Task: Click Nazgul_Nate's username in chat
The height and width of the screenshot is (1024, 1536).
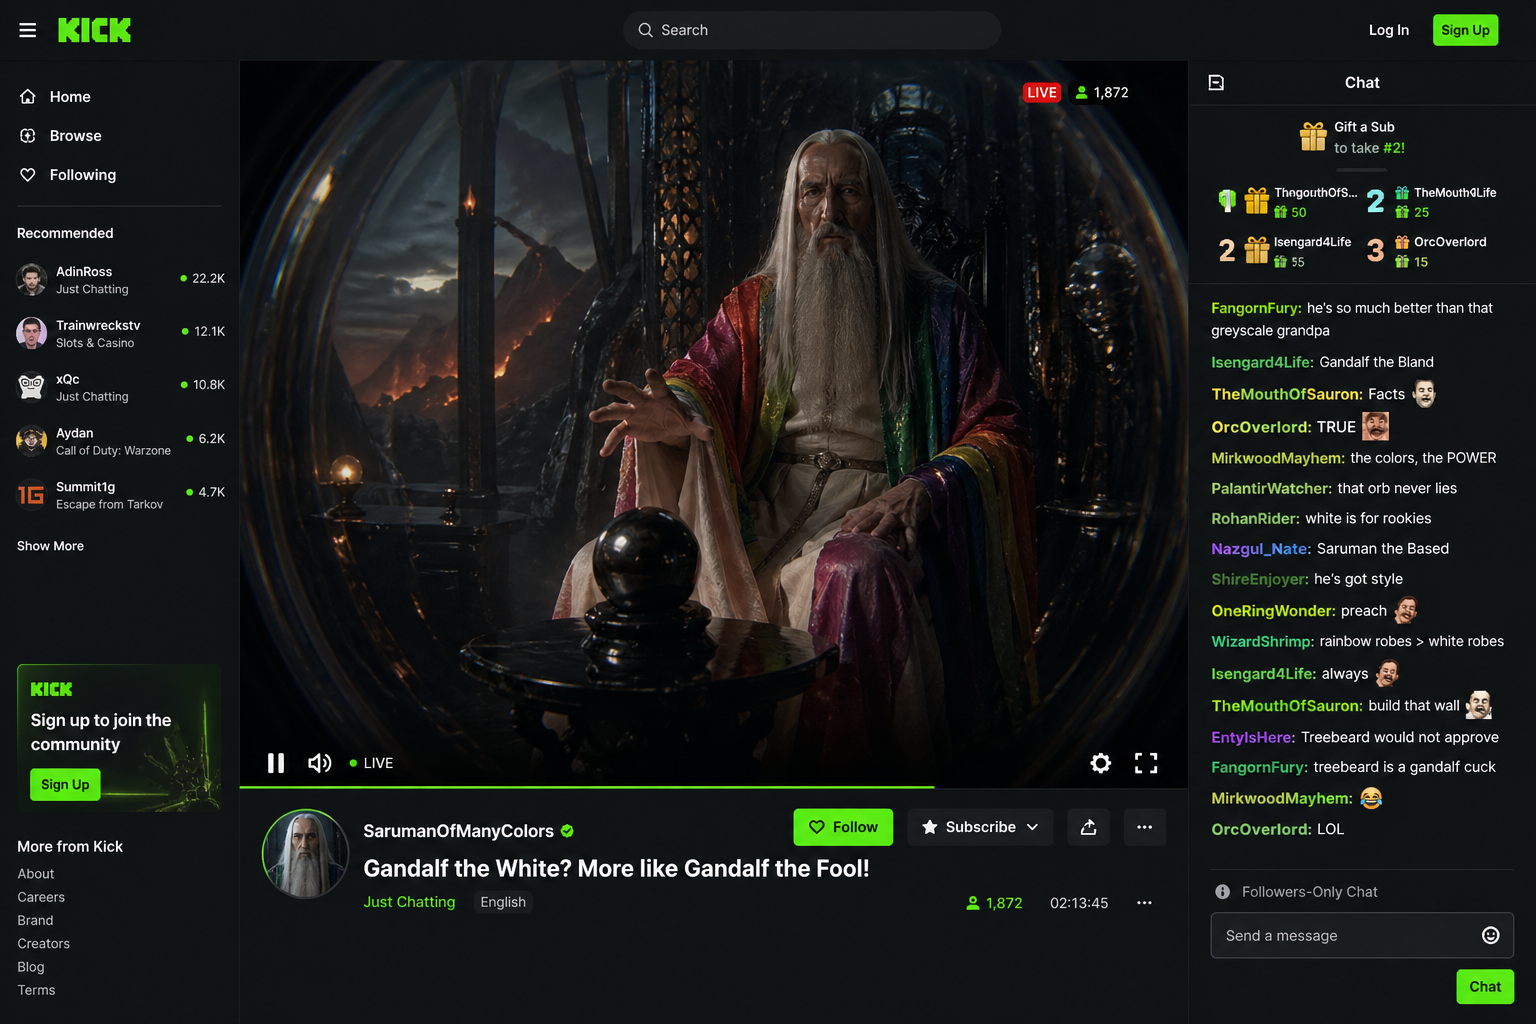Action: (1261, 549)
